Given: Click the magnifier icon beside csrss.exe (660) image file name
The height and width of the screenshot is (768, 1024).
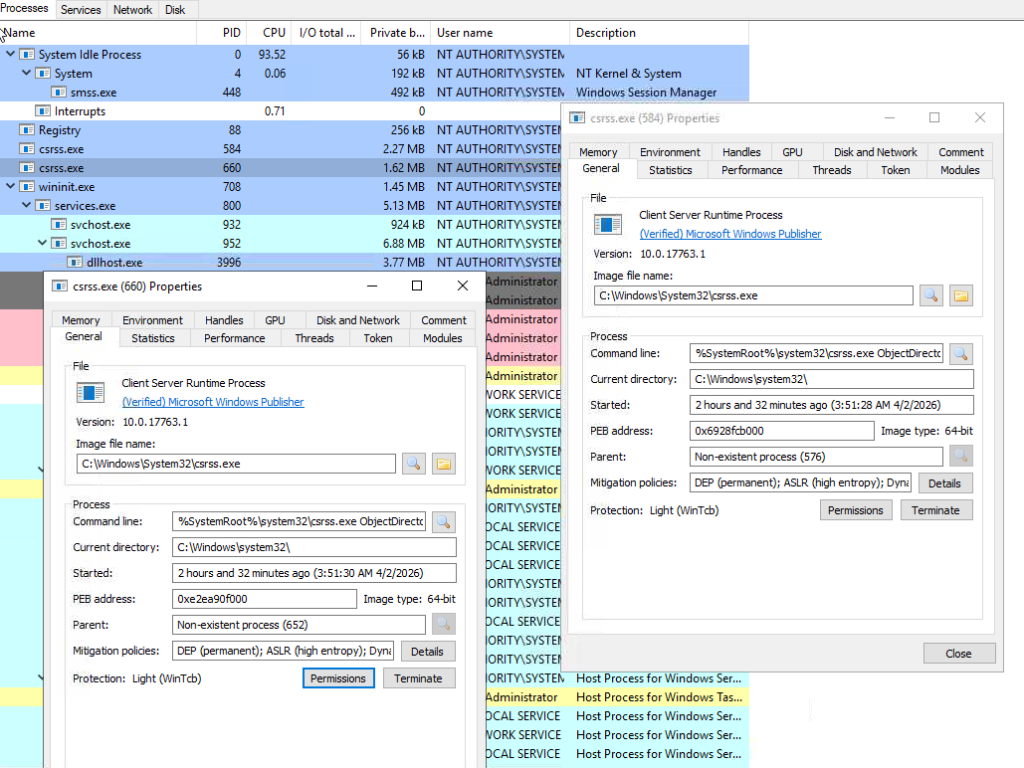Looking at the screenshot, I should [414, 463].
